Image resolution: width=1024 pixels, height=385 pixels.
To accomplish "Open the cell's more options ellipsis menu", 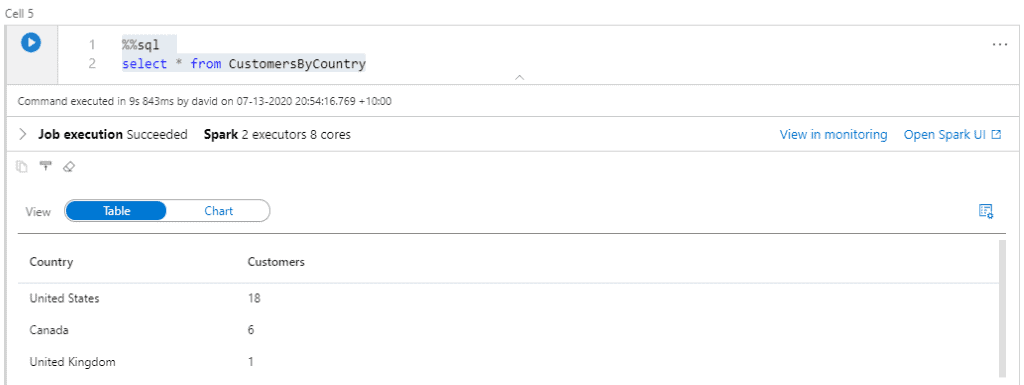I will click(999, 44).
